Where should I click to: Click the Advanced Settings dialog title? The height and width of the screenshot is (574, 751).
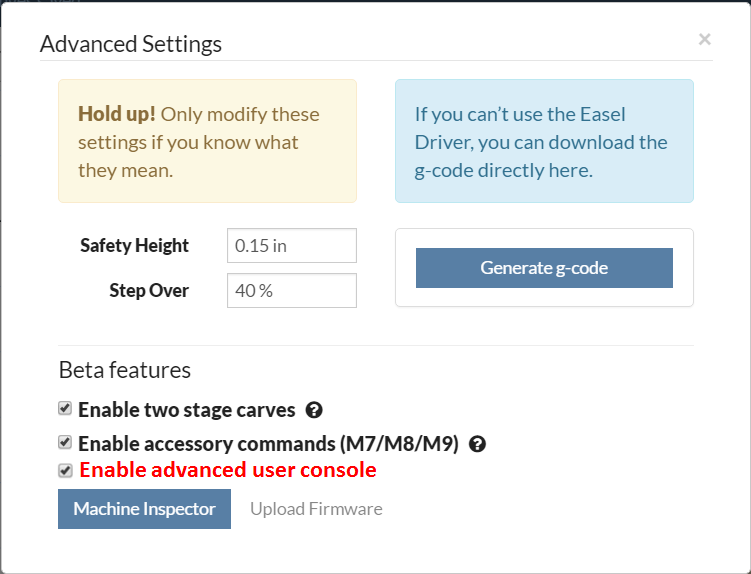pyautogui.click(x=130, y=44)
